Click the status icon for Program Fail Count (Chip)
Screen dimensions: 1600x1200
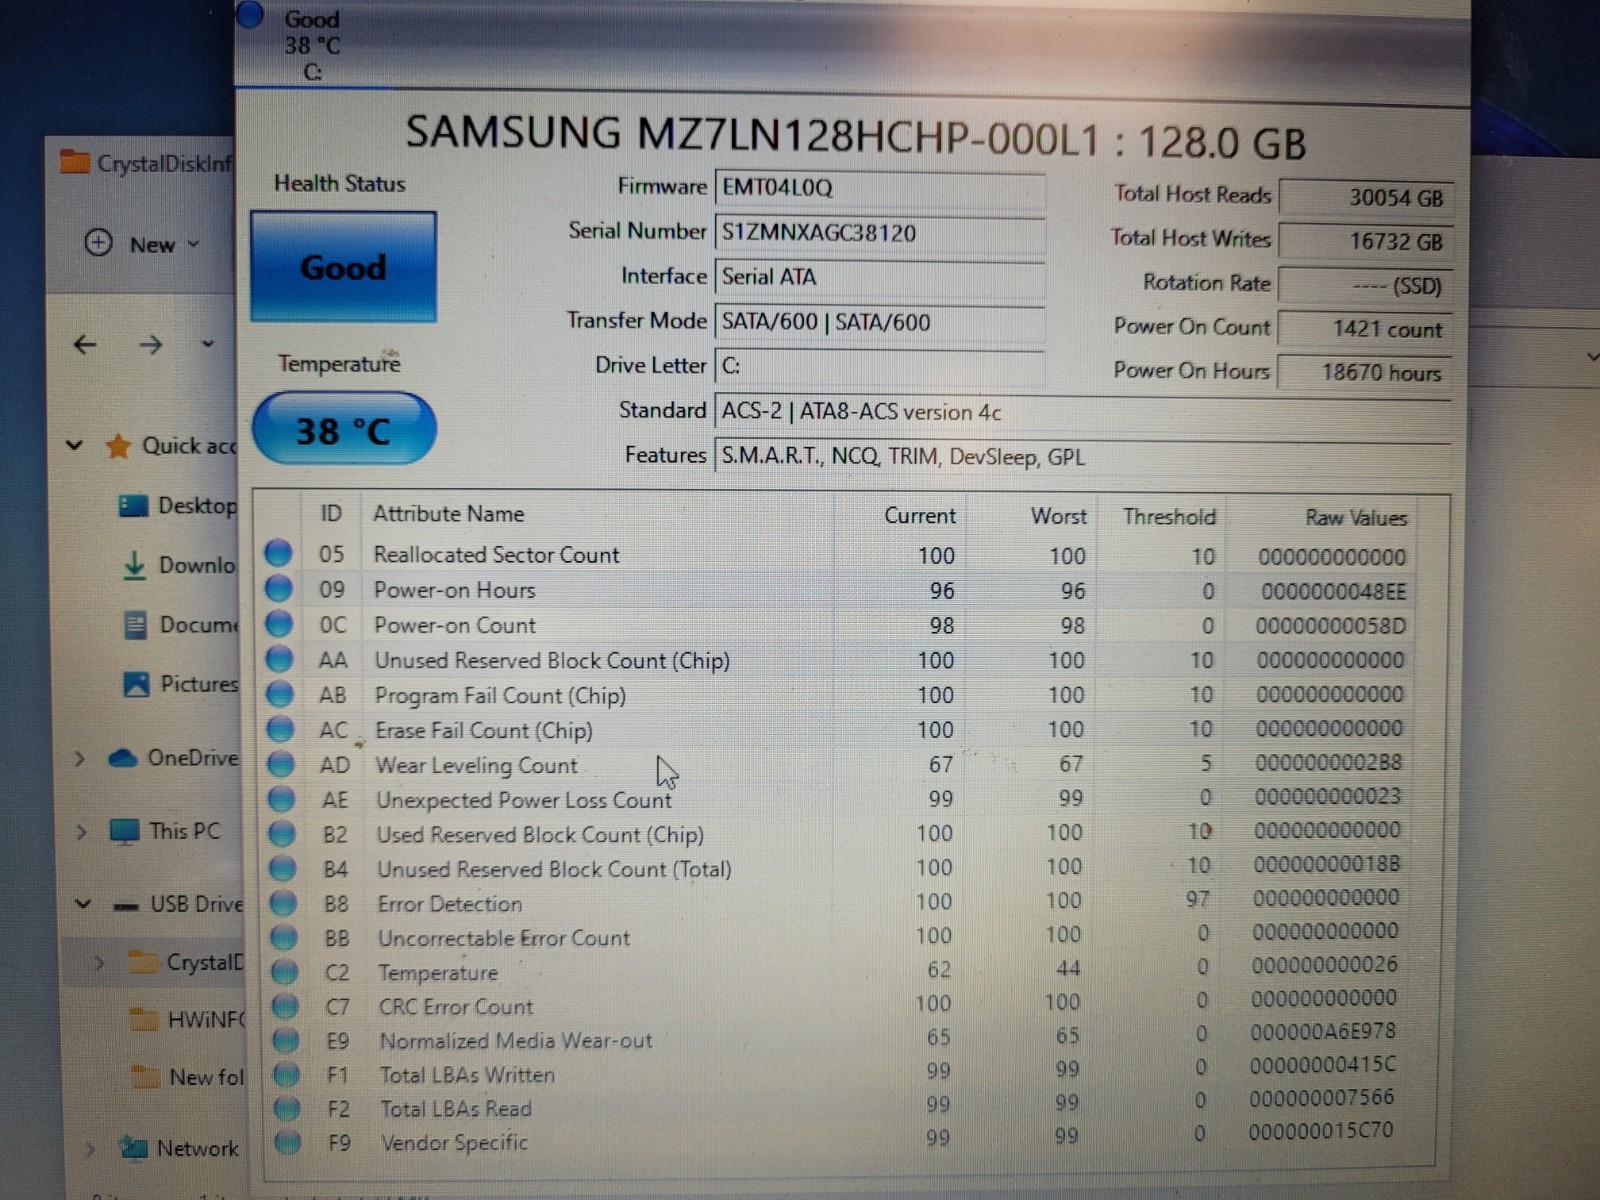280,694
